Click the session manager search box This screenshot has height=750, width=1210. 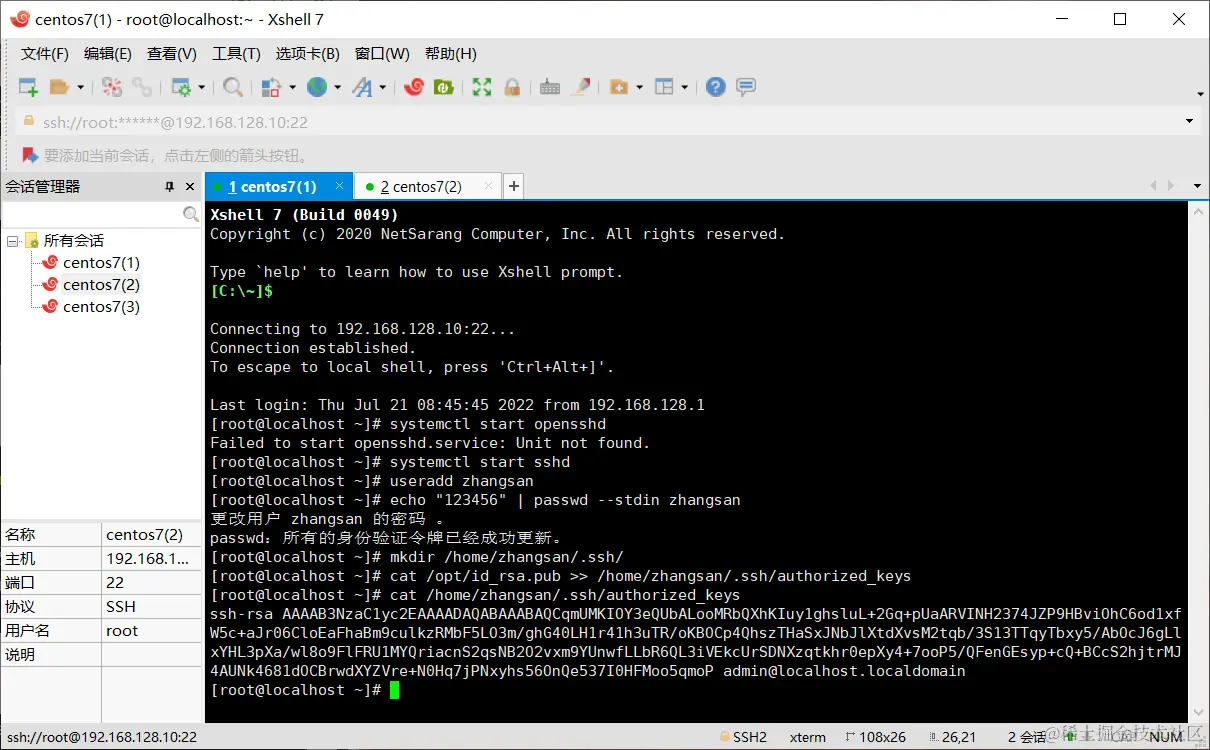pos(92,214)
